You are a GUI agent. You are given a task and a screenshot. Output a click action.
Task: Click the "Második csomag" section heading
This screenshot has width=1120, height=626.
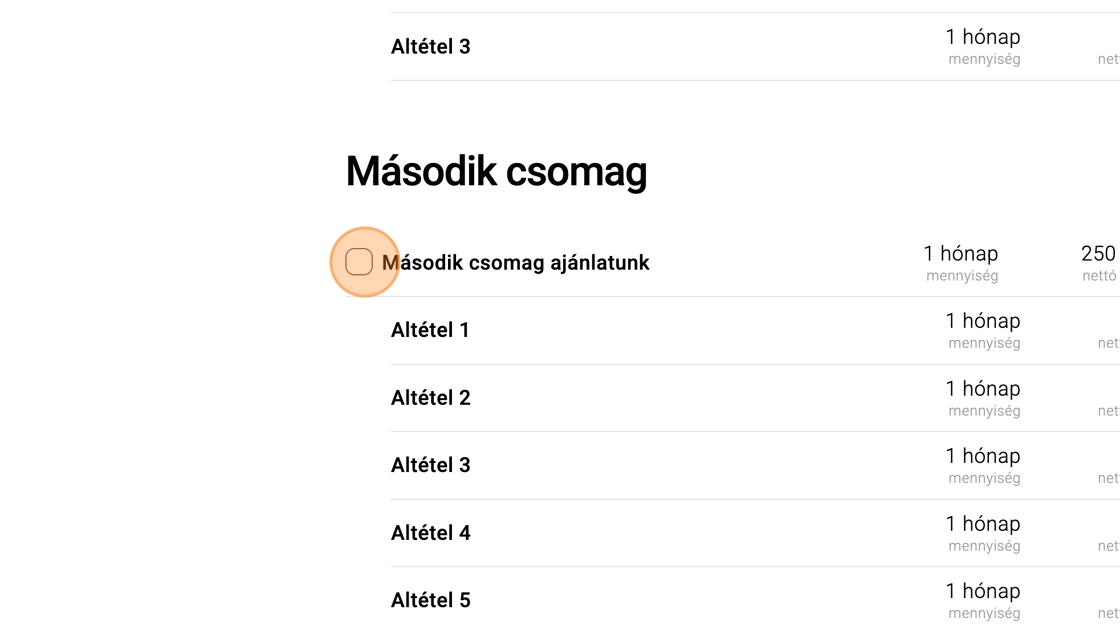click(x=496, y=172)
